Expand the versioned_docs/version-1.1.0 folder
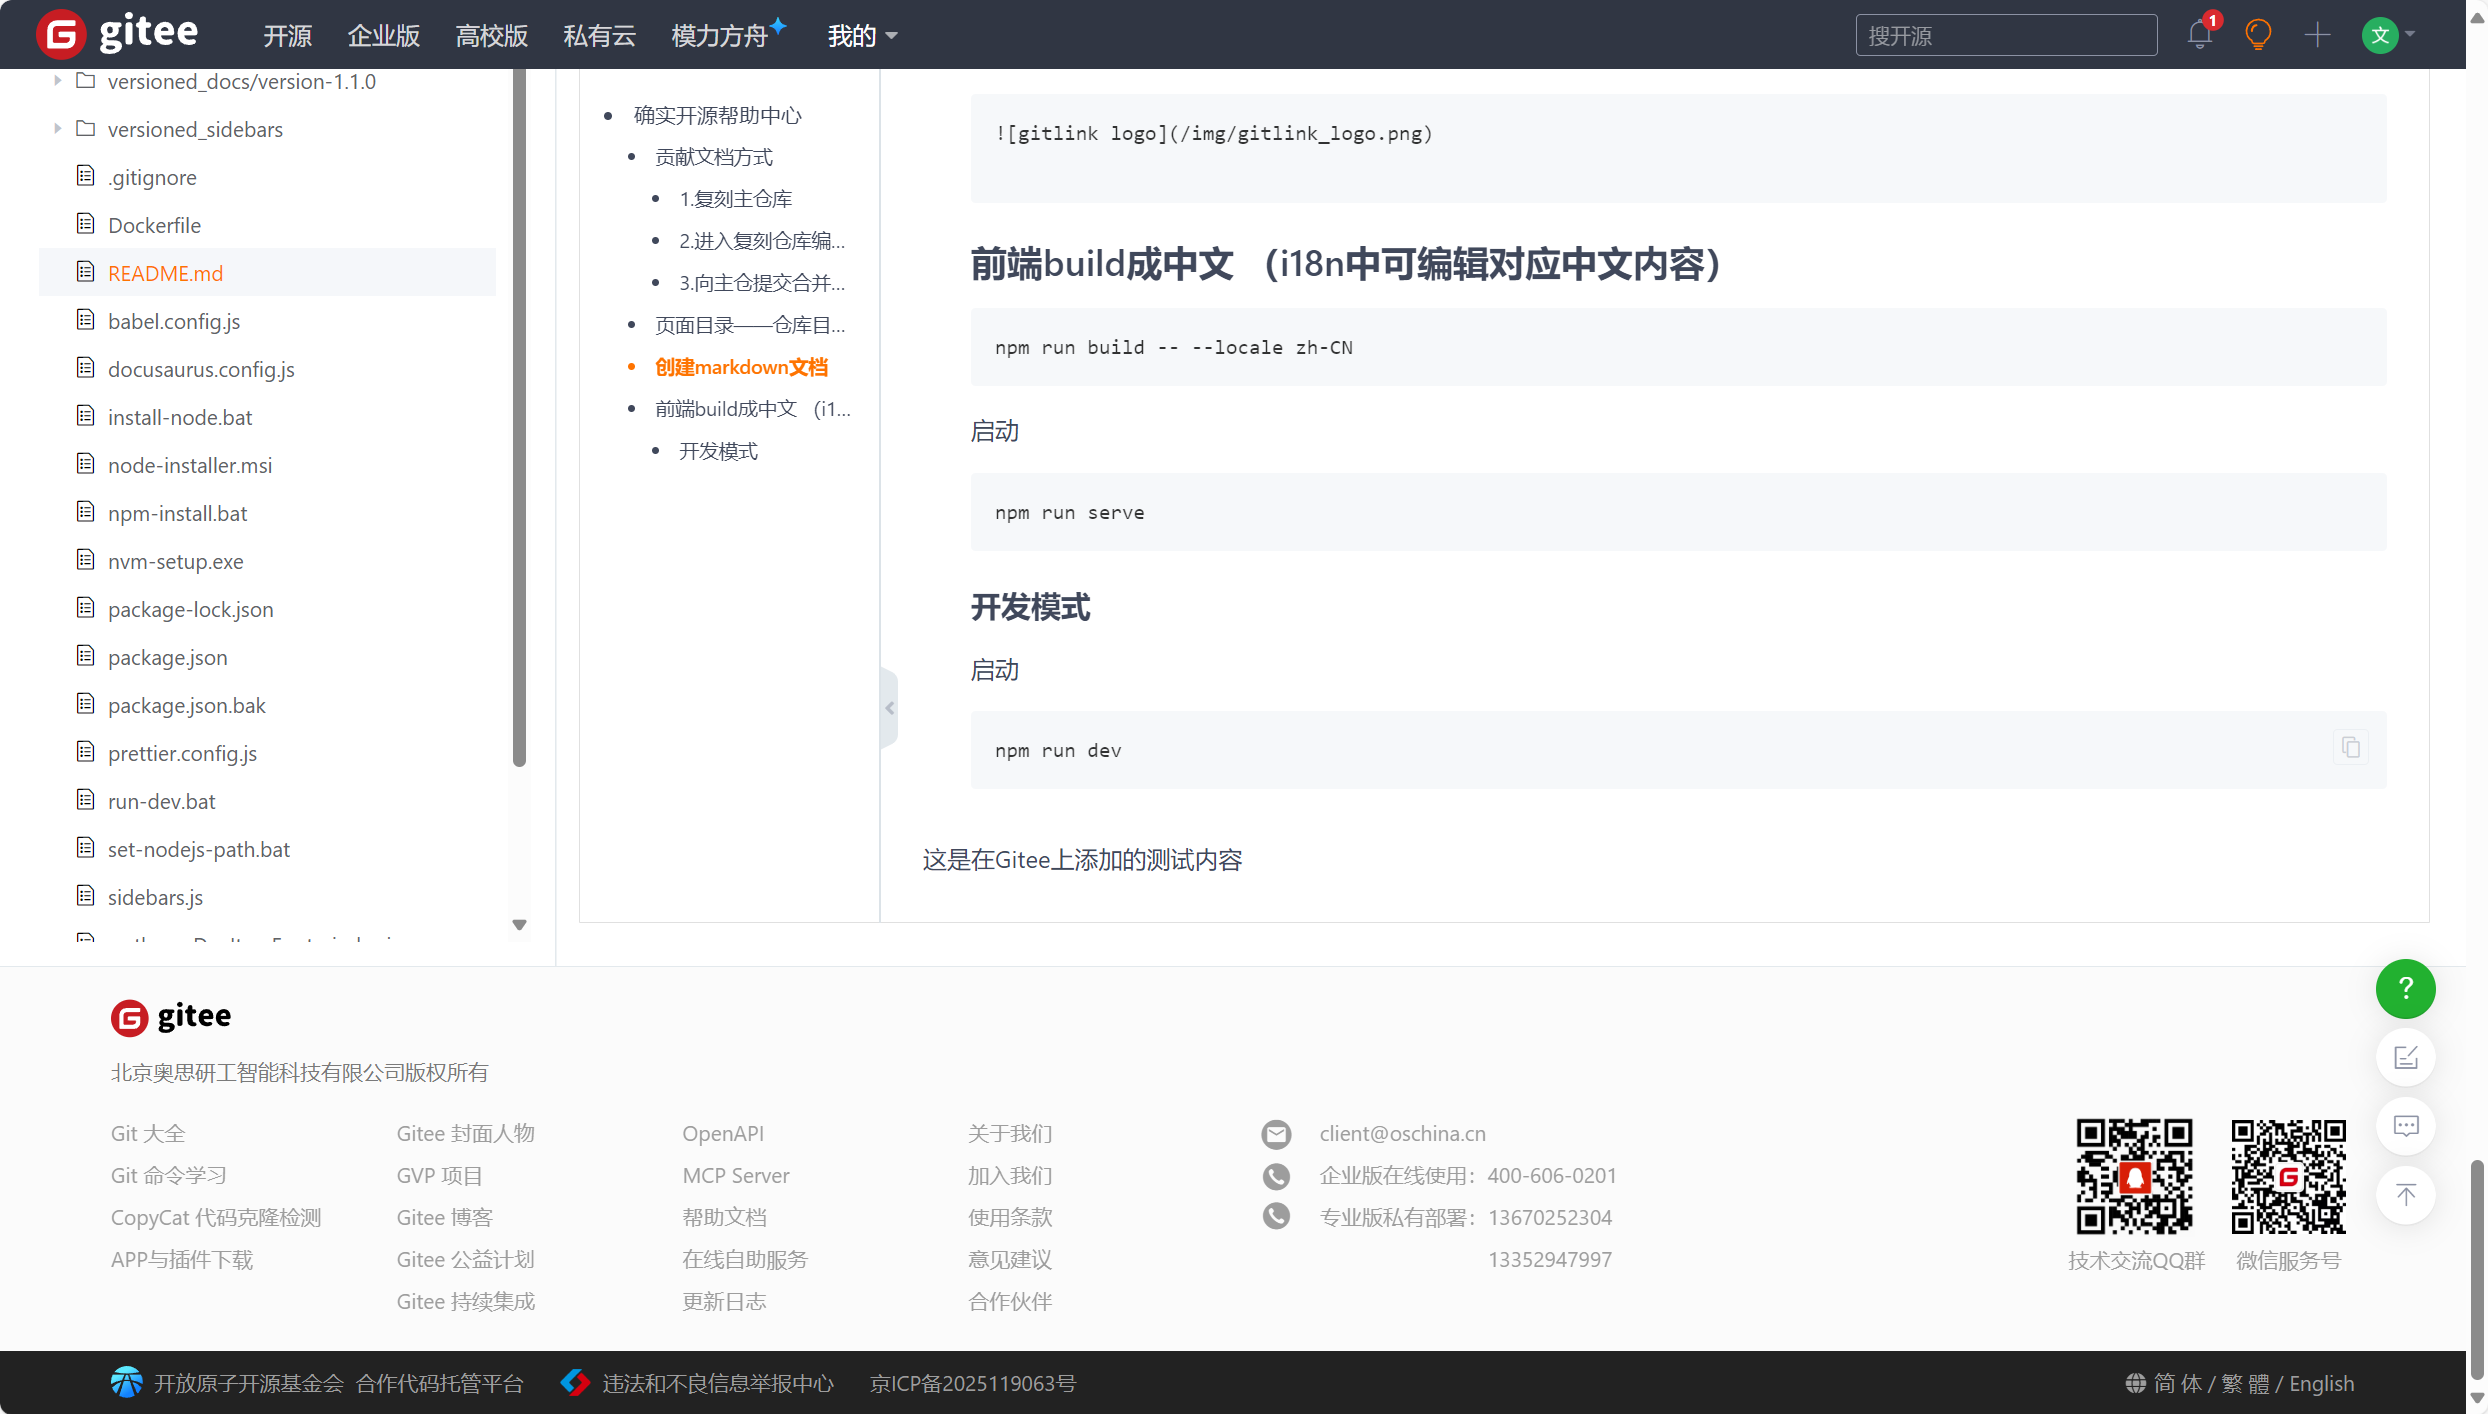Image resolution: width=2488 pixels, height=1414 pixels. (x=57, y=80)
